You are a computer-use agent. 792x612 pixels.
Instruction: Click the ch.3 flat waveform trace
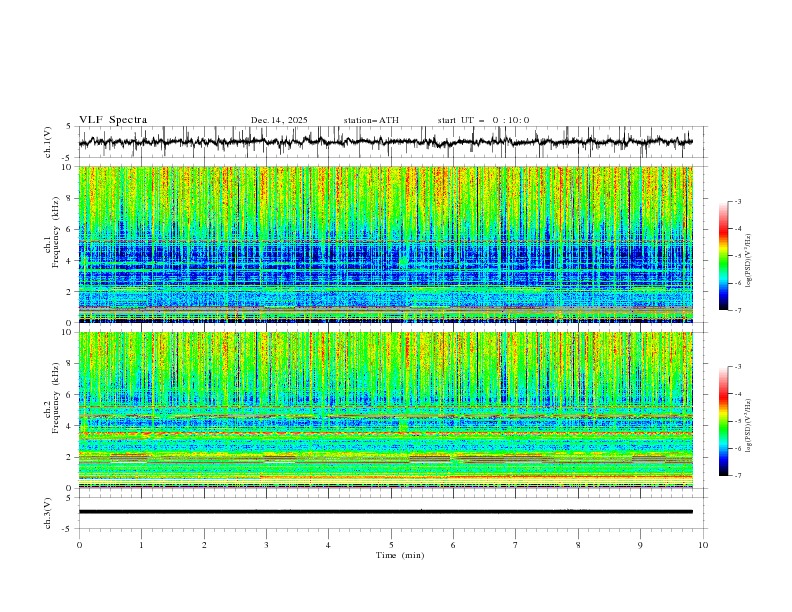(x=386, y=512)
